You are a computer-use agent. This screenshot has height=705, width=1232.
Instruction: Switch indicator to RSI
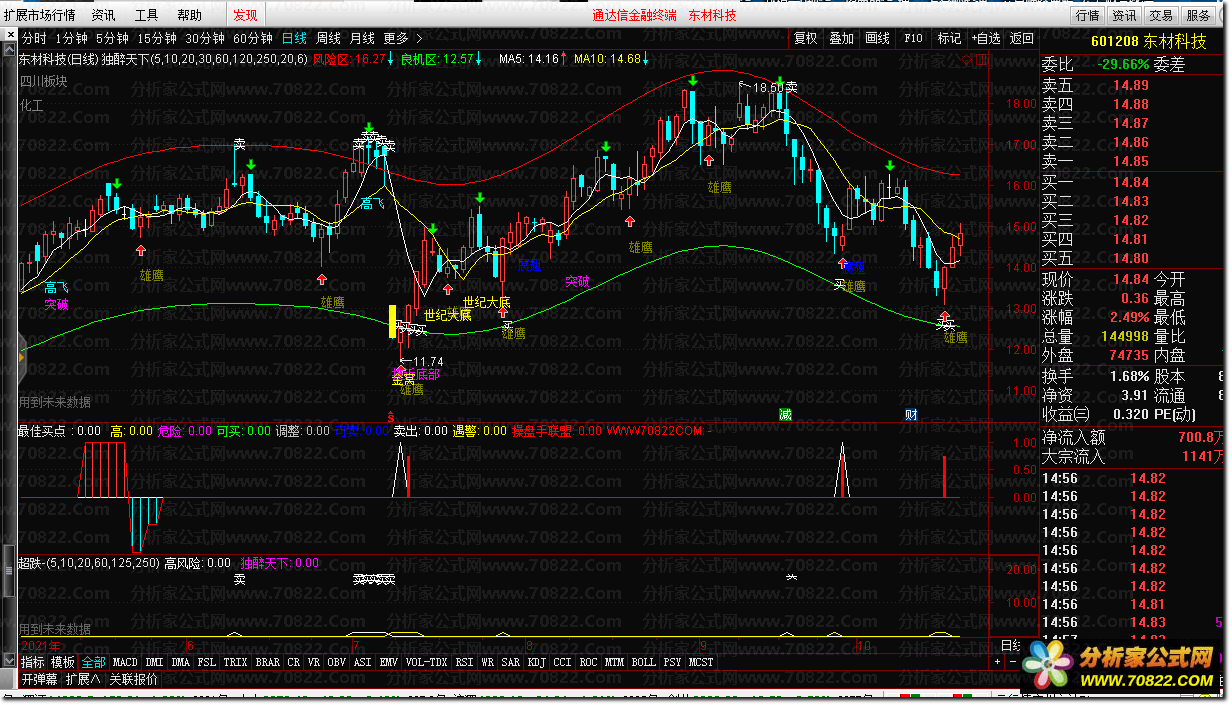(x=464, y=662)
